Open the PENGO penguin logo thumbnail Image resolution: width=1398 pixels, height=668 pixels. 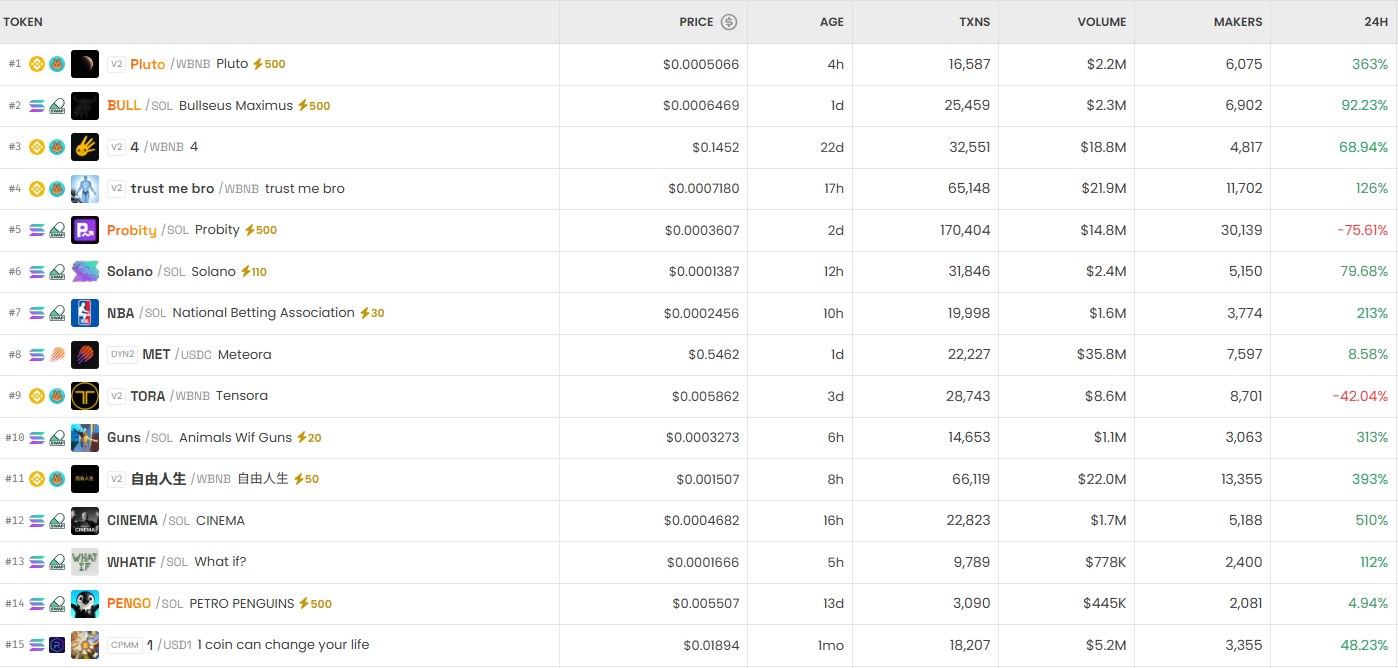[x=85, y=604]
